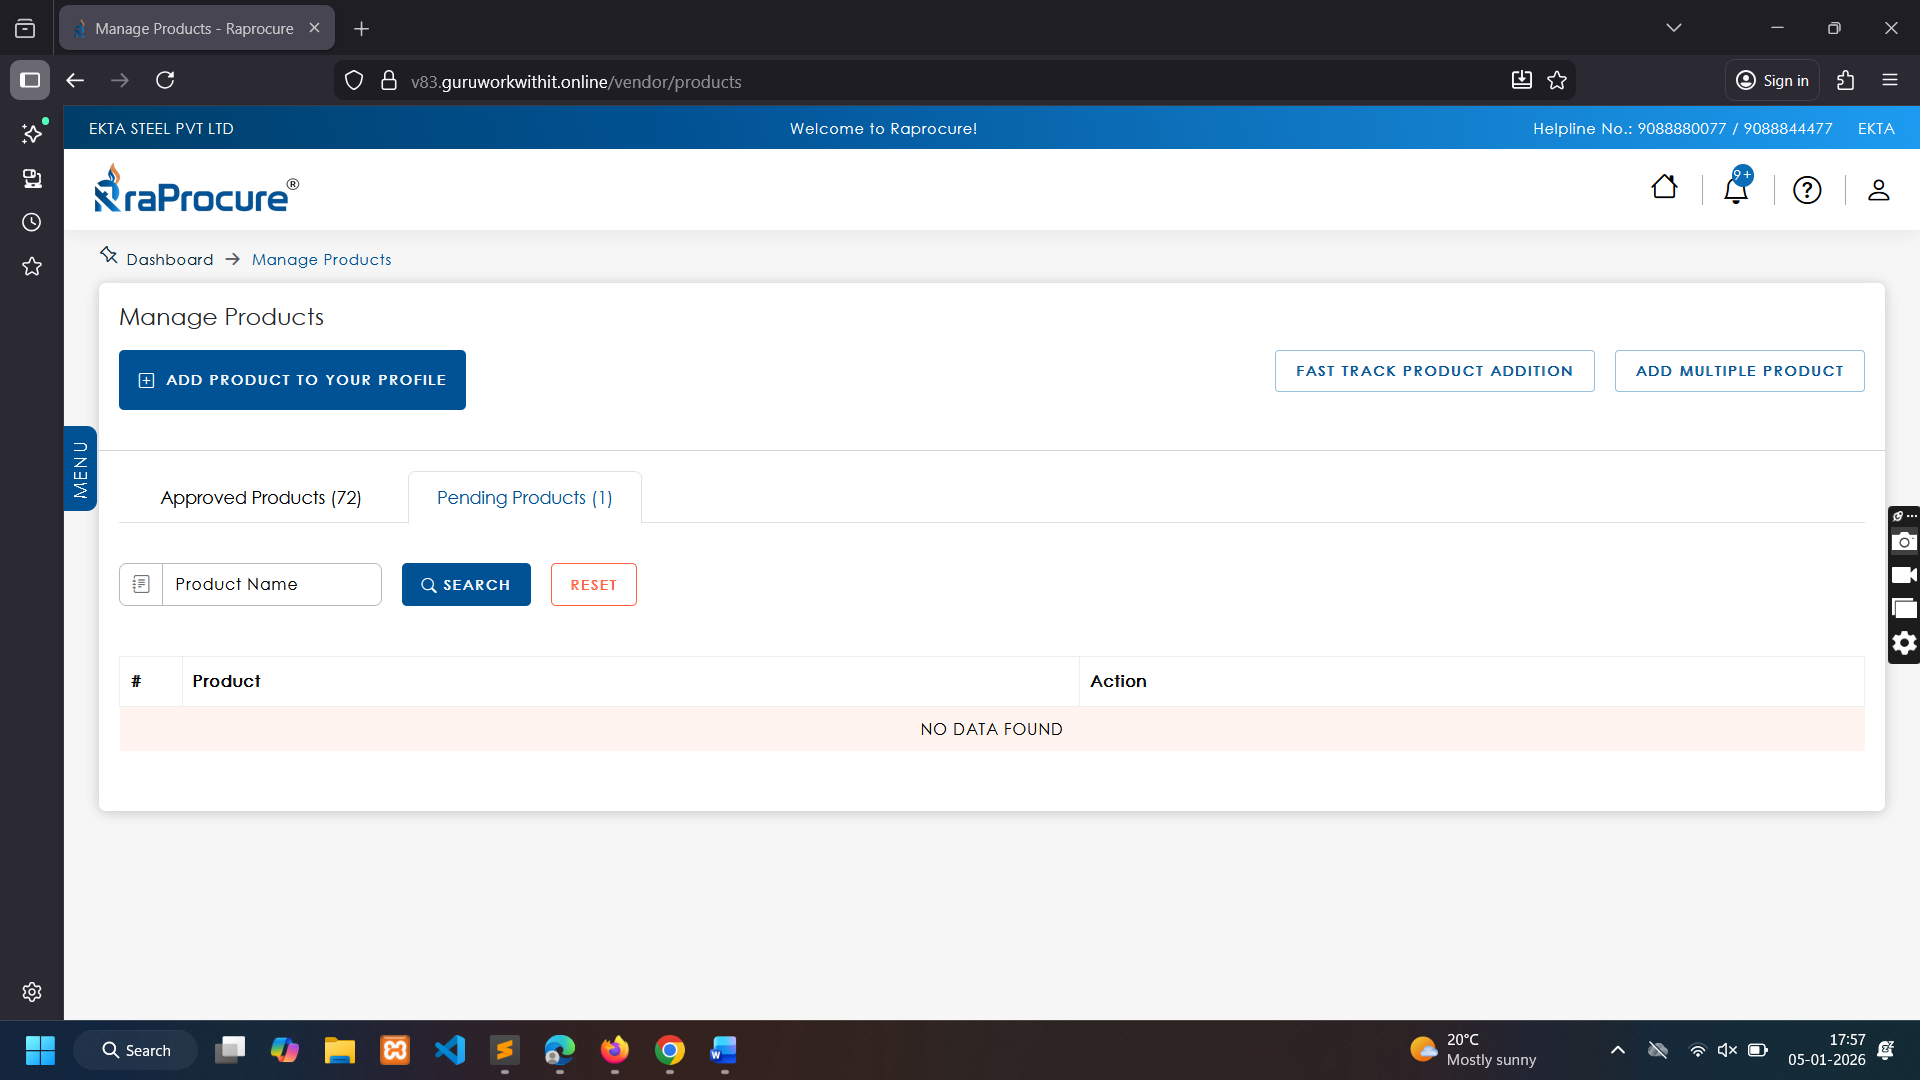This screenshot has height=1080, width=1920.
Task: Open browser extensions puzzle icon
Action: coord(1846,81)
